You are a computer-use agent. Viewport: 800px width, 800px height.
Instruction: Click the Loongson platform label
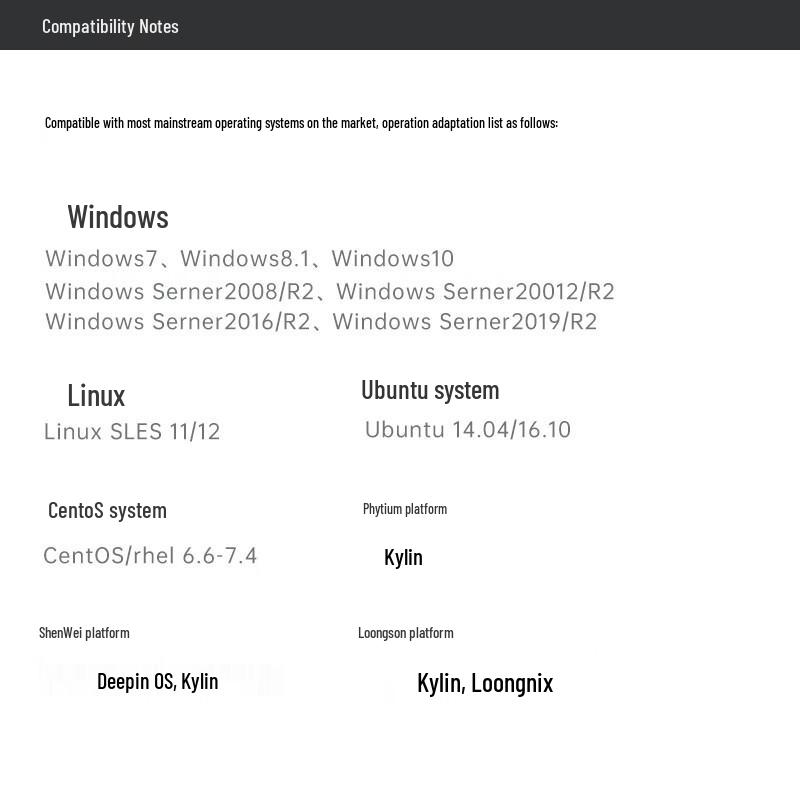[406, 633]
